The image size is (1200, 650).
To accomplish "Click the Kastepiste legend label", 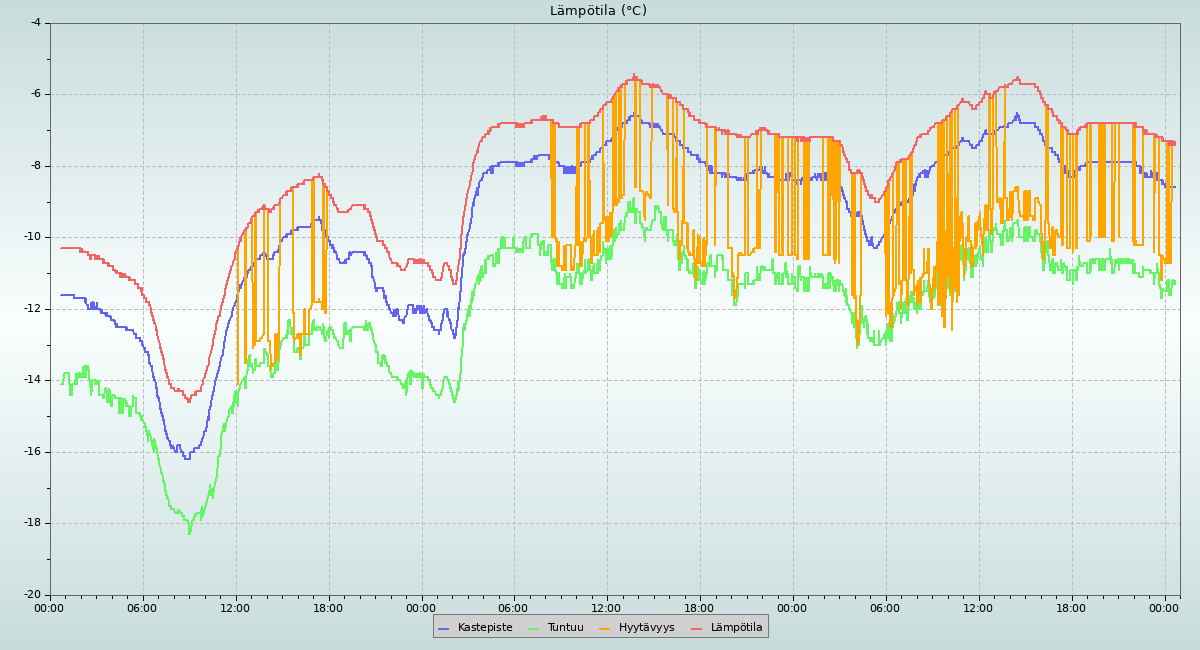I will 485,627.
